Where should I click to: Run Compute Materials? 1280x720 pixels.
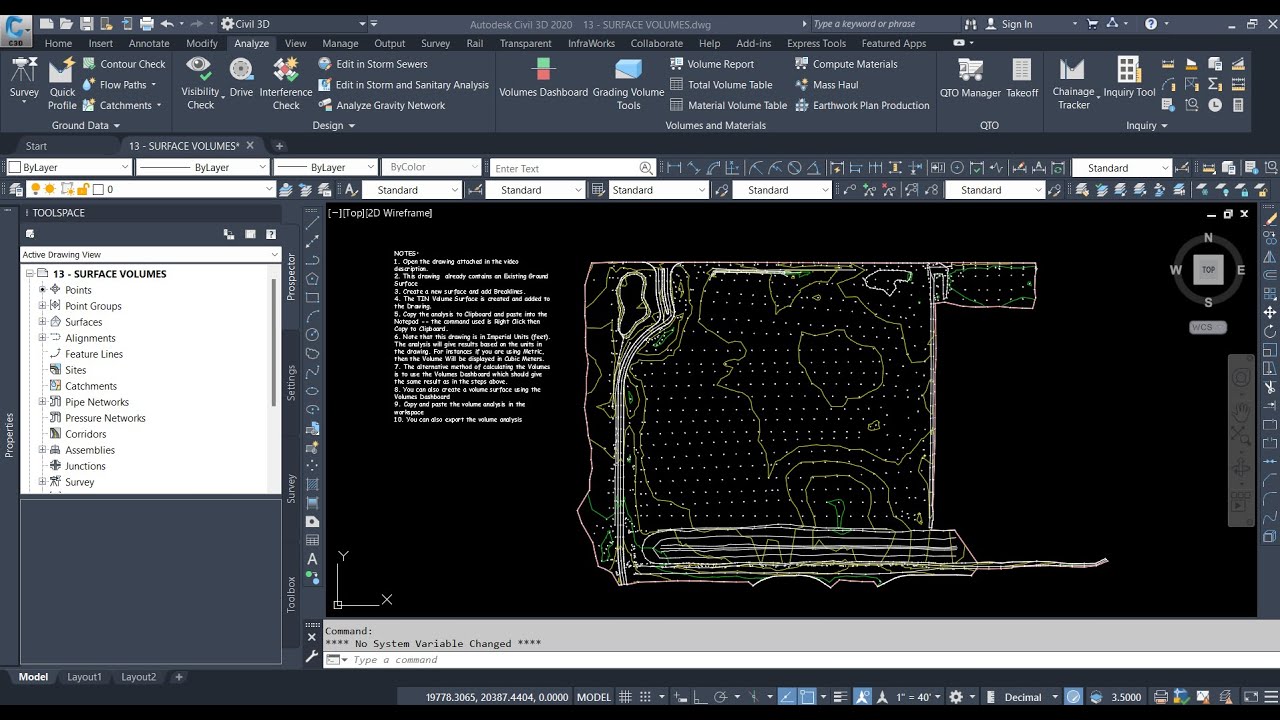coord(846,64)
